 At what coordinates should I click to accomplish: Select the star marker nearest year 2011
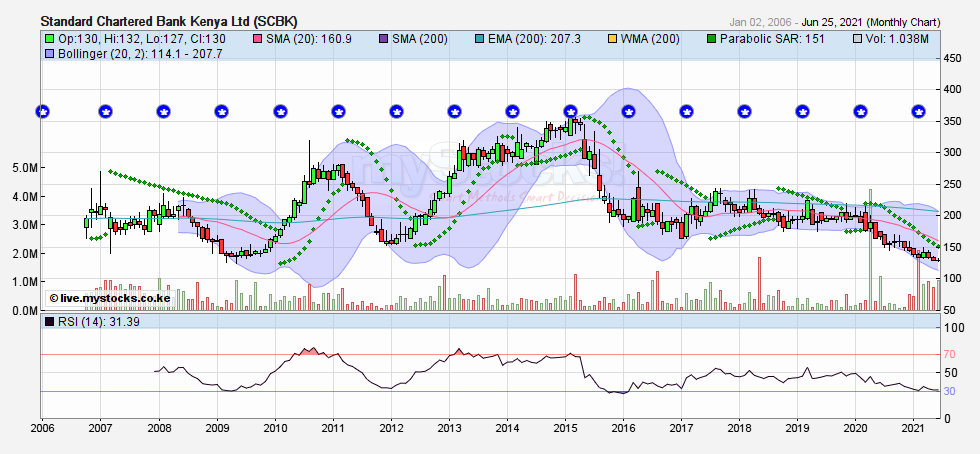[338, 111]
